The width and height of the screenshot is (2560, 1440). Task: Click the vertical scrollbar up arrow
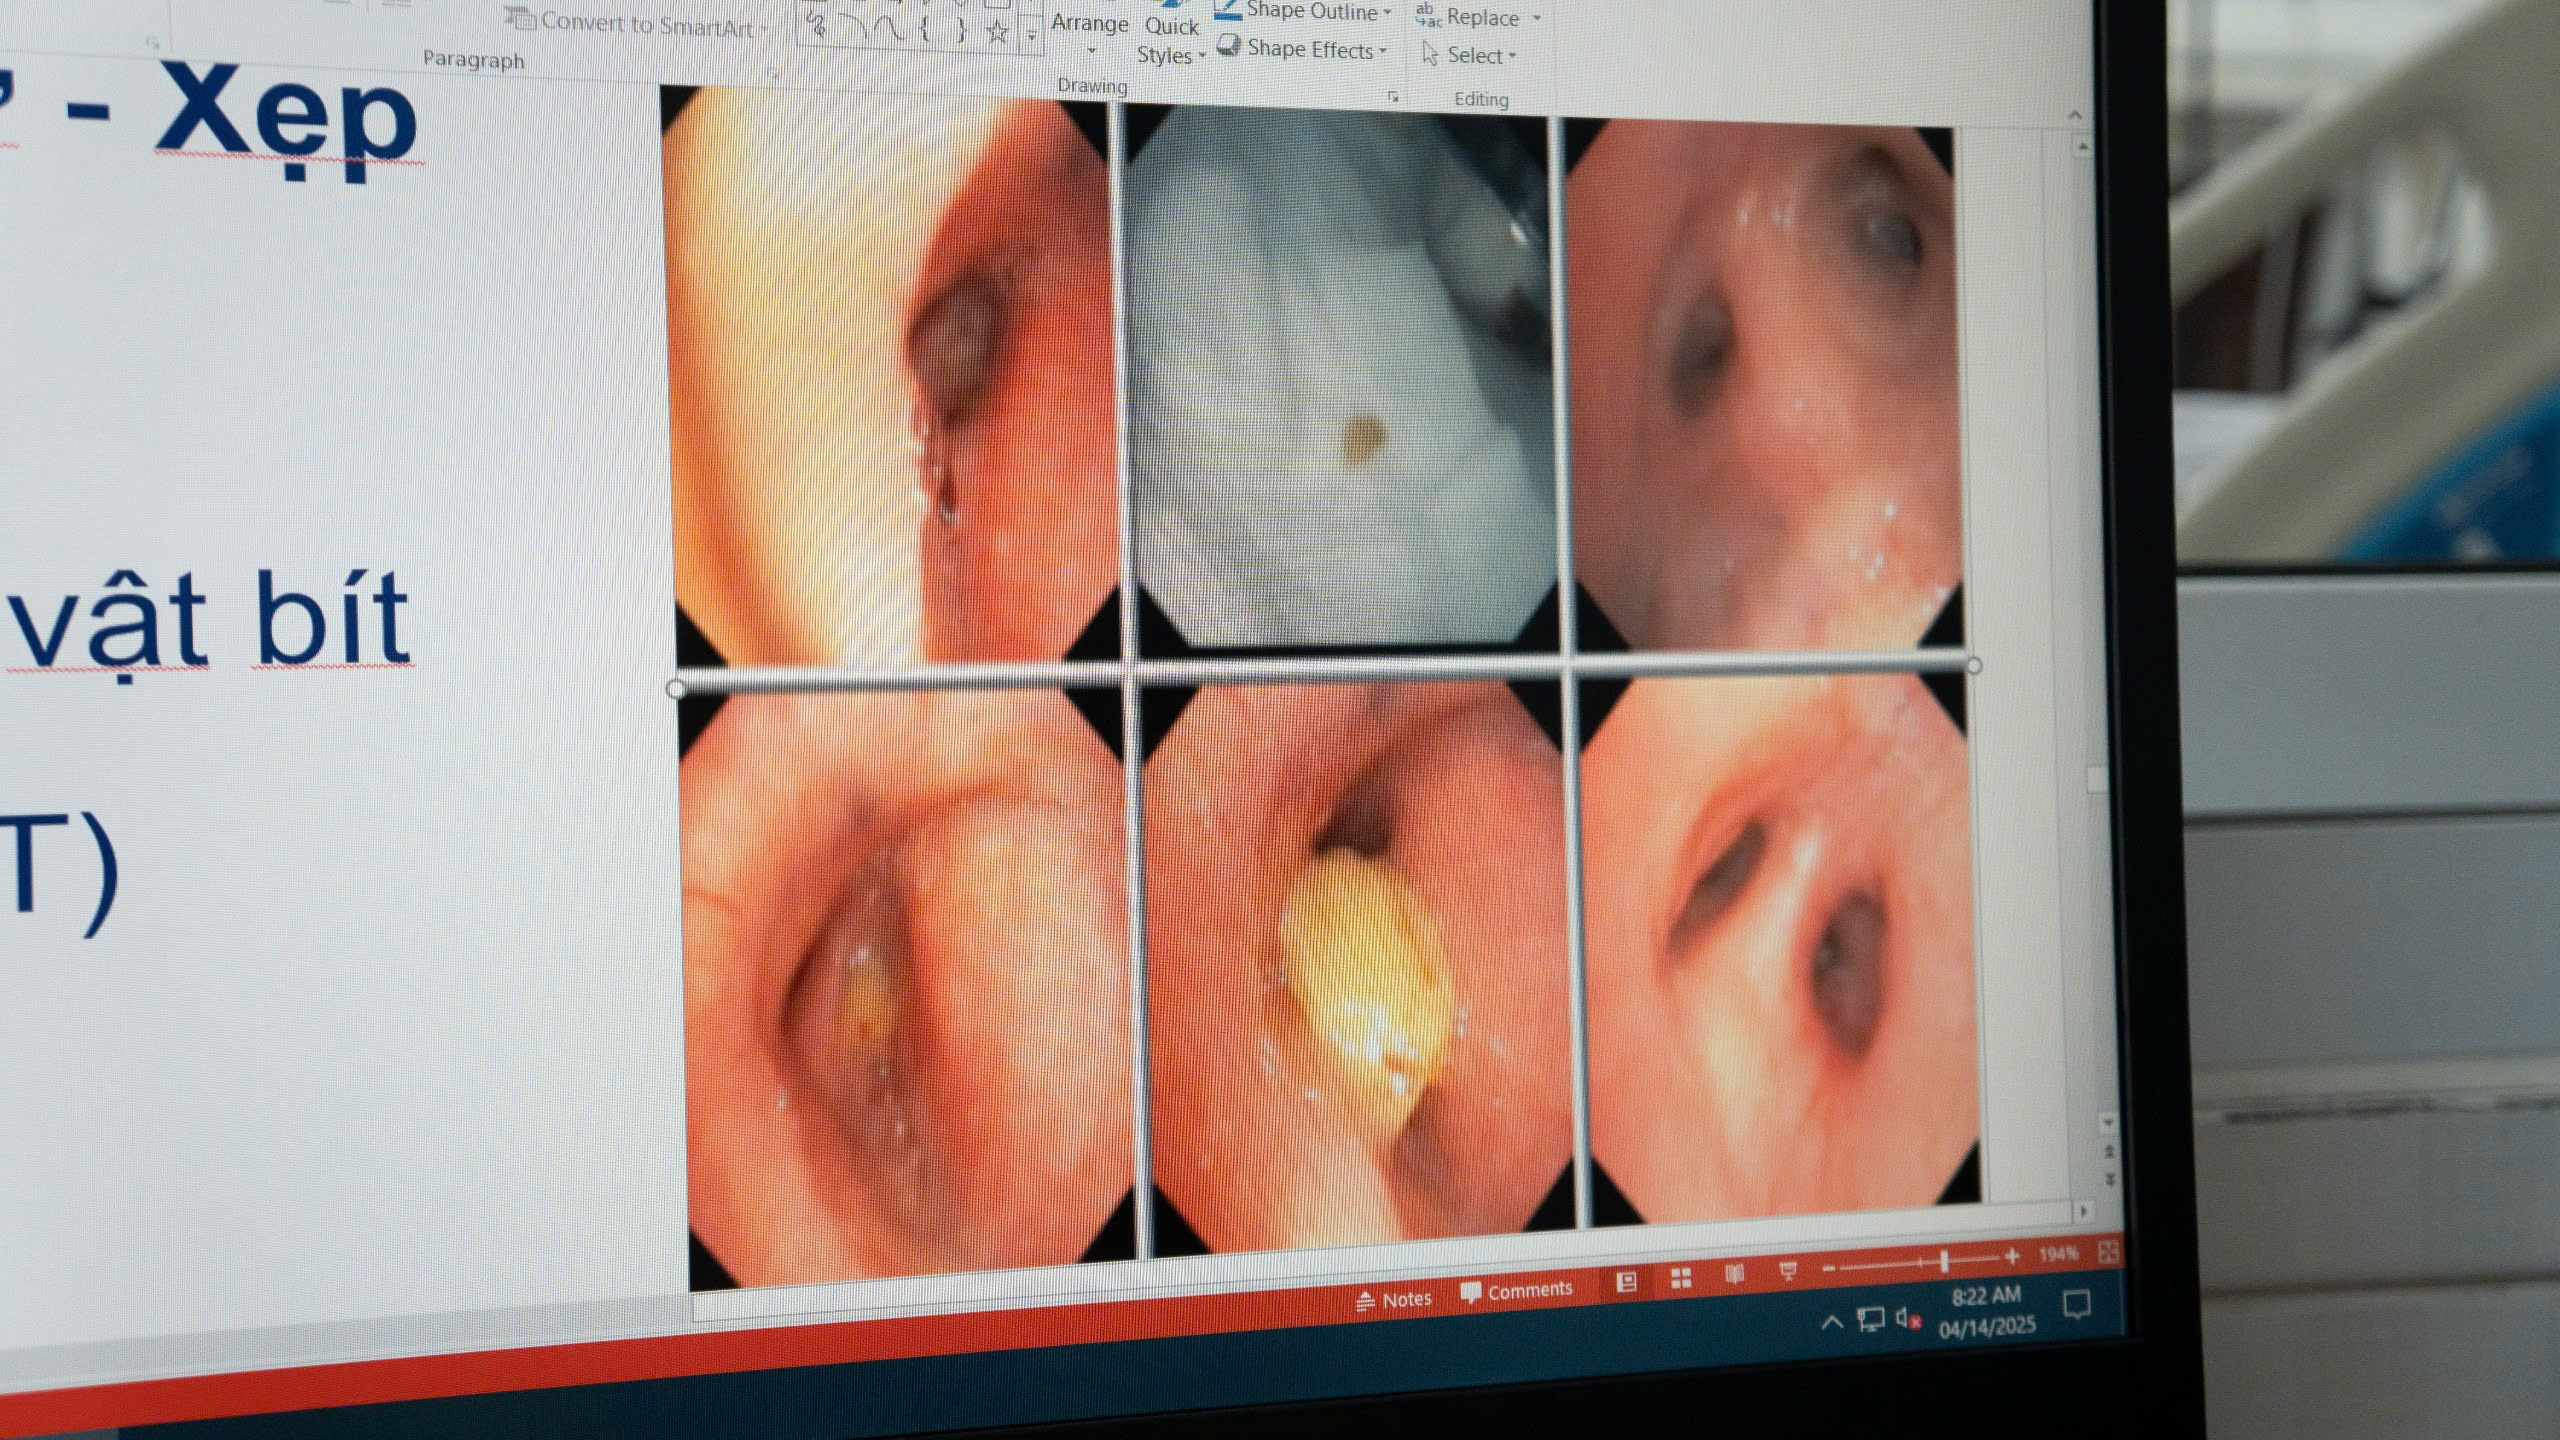[2083, 148]
